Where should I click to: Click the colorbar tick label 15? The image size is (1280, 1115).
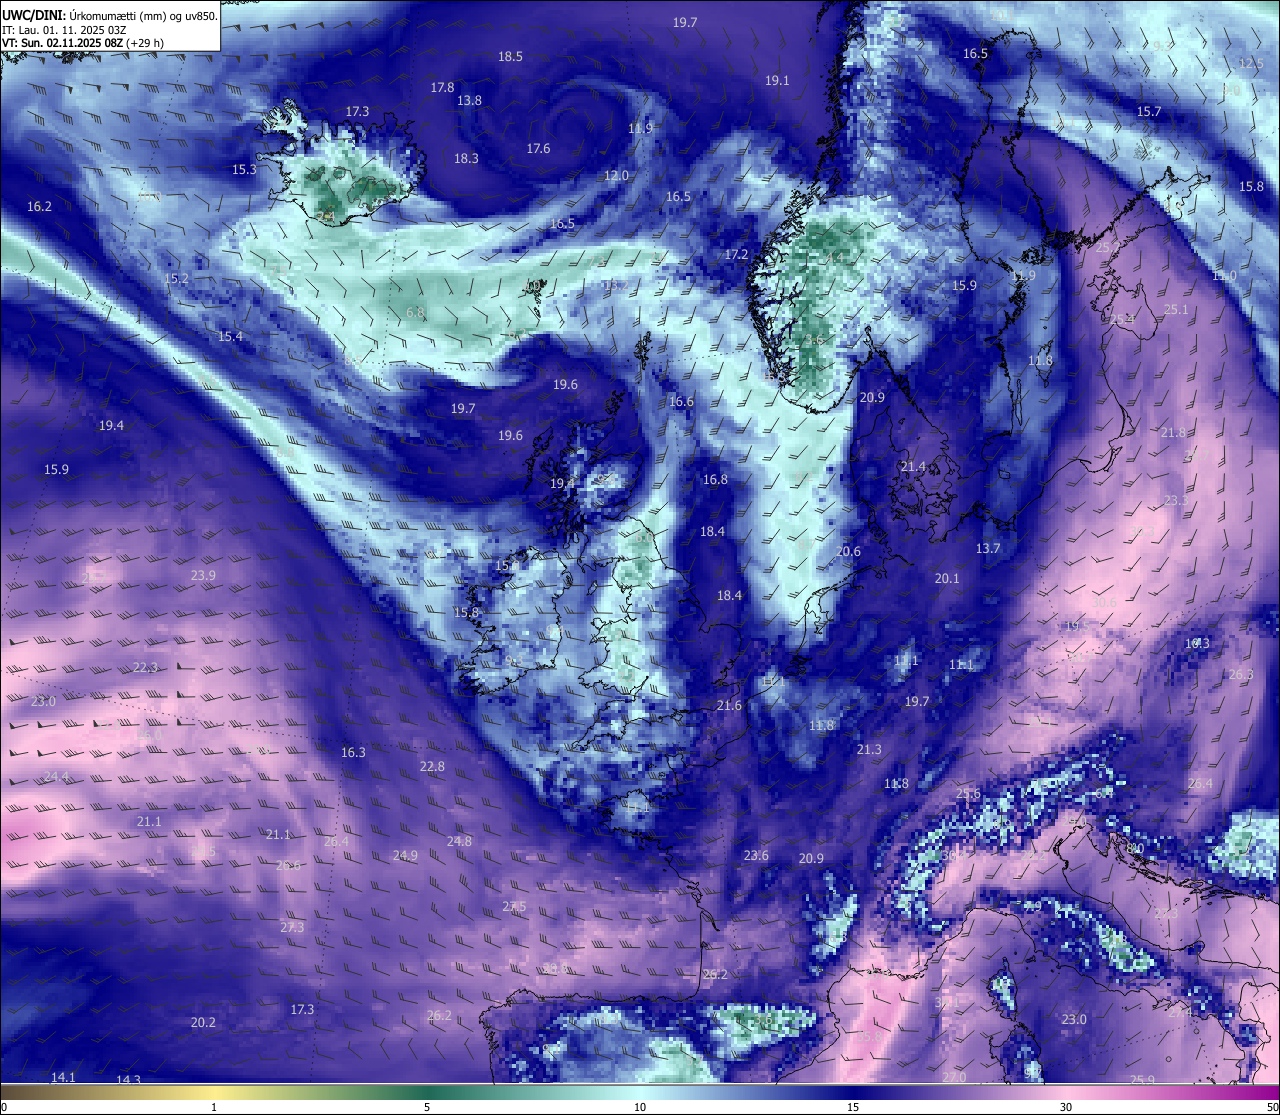(x=853, y=1107)
